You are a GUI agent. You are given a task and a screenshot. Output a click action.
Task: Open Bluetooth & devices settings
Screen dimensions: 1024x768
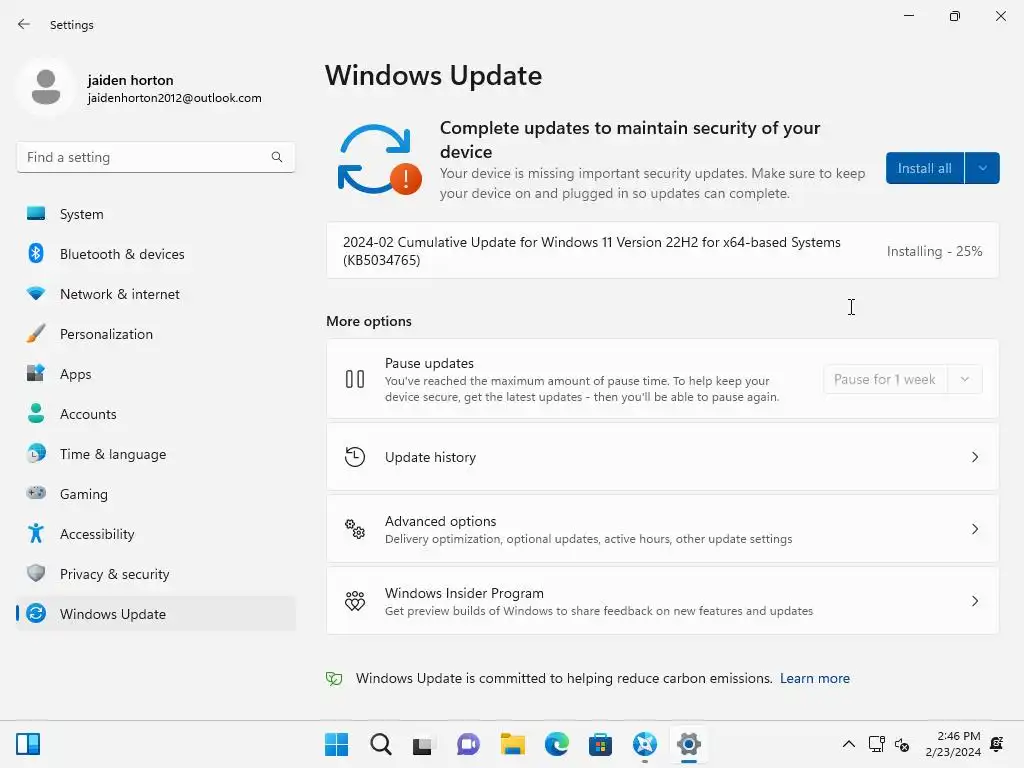tap(156, 254)
